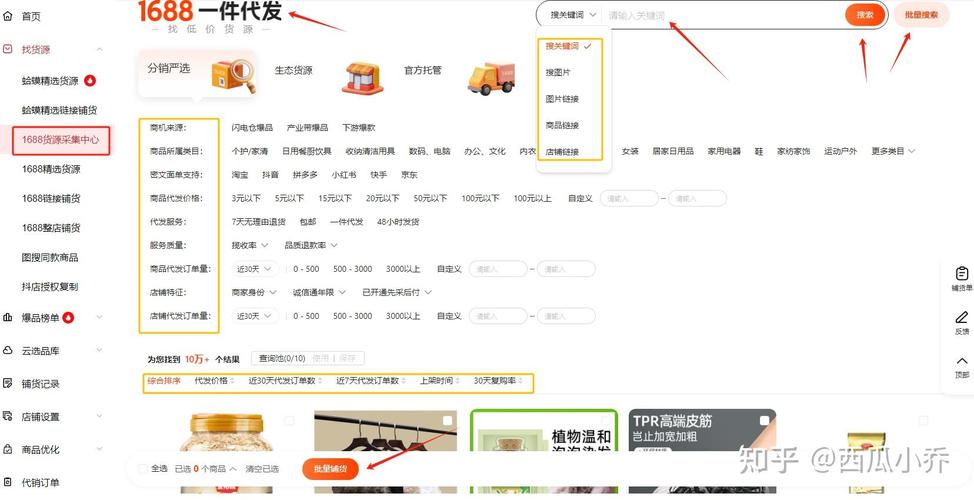Filter price by 20元以下

[x=383, y=199]
